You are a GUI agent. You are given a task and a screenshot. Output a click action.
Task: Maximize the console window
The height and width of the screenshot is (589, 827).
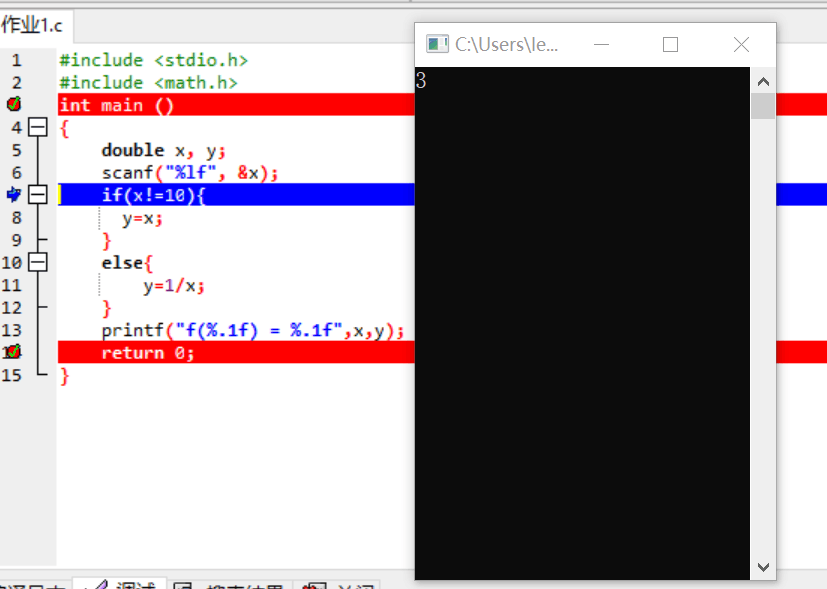(x=670, y=45)
